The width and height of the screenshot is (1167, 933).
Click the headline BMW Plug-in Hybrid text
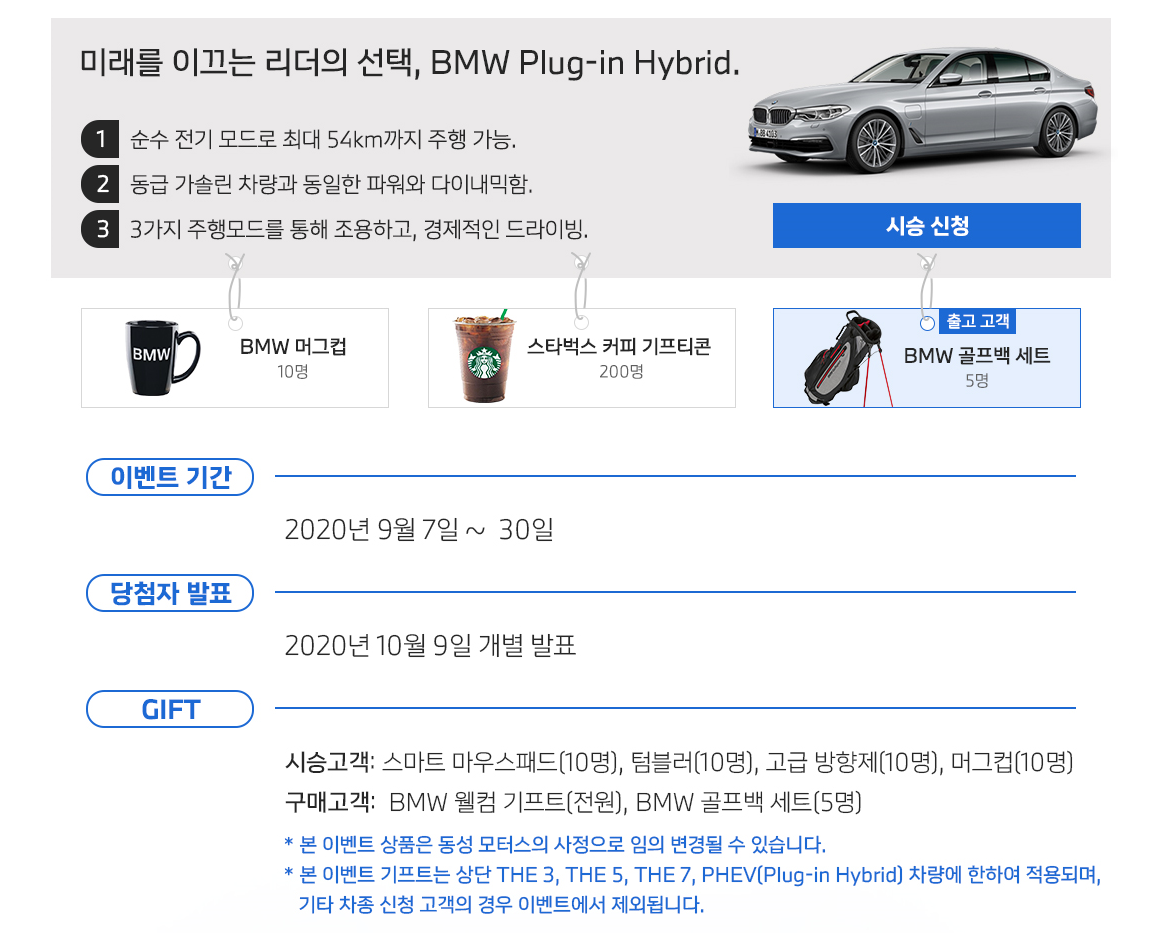(585, 62)
